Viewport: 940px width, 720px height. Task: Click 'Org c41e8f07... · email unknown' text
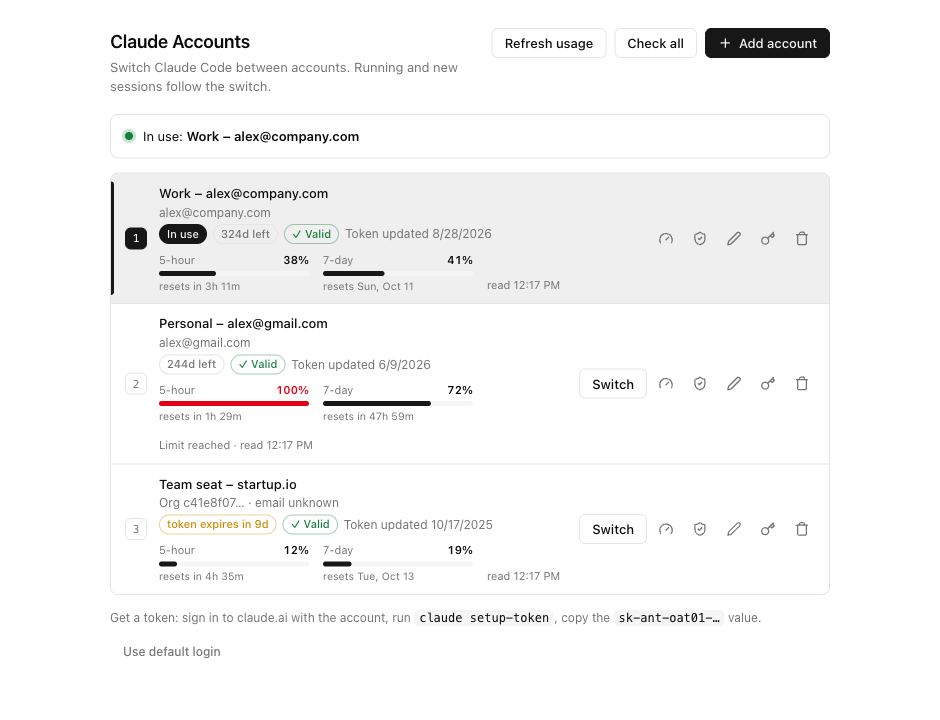(249, 502)
